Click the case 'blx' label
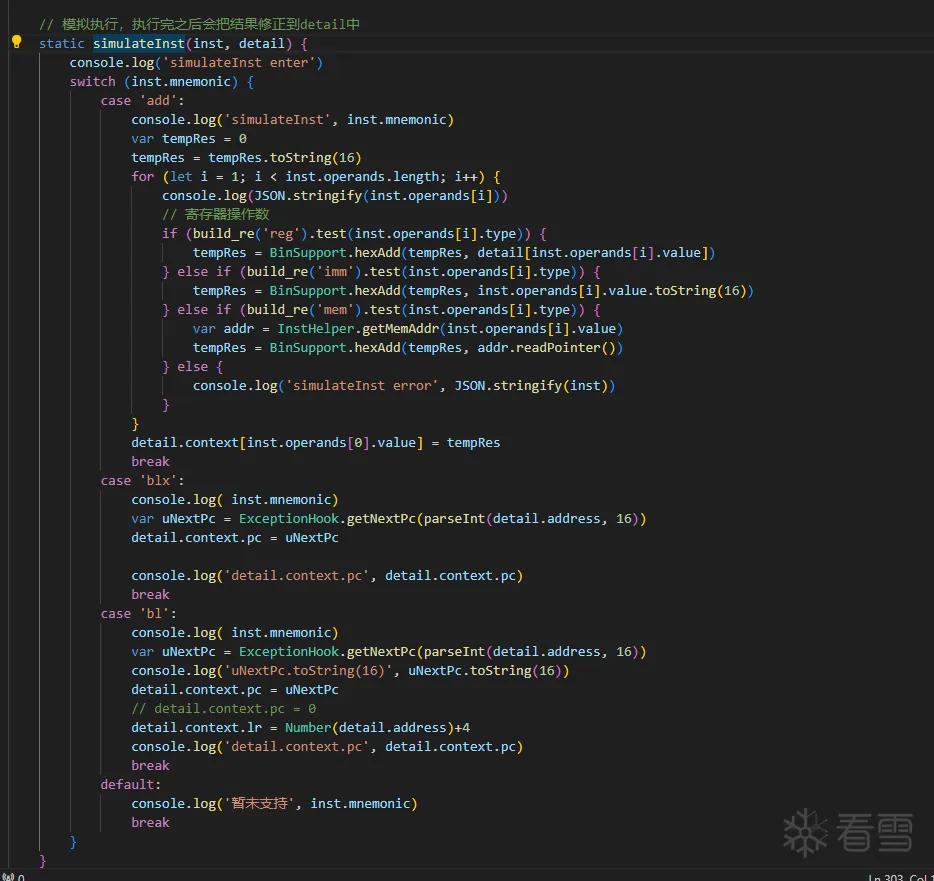The image size is (934, 881). click(142, 481)
